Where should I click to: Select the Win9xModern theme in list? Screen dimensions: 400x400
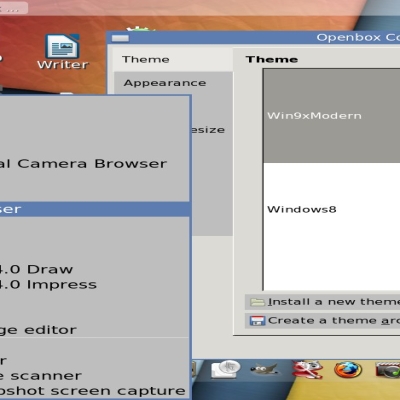pos(332,116)
